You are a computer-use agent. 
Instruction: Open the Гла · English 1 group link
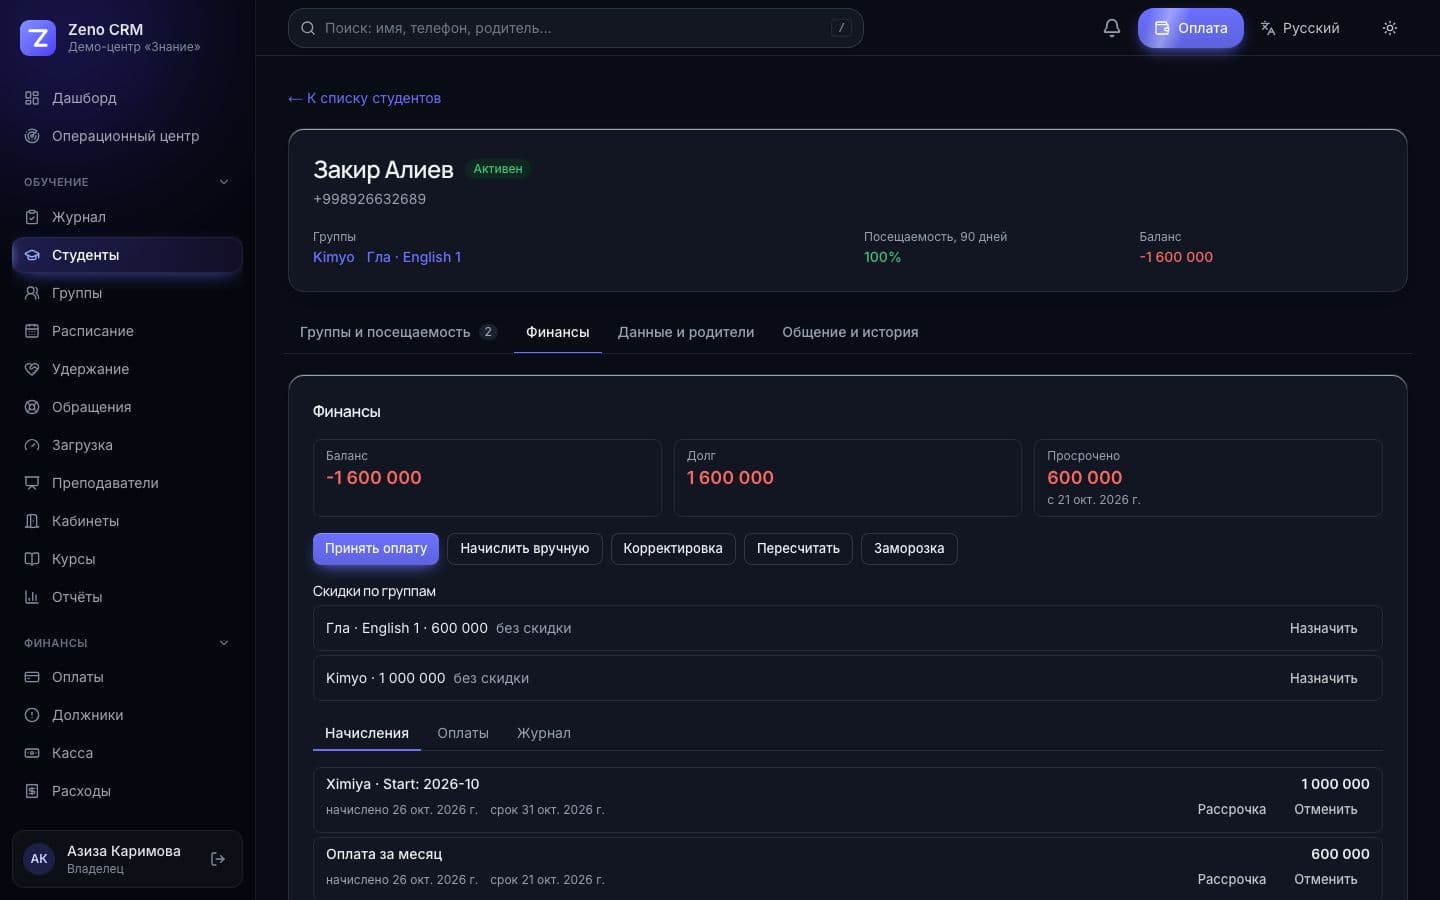[x=414, y=257]
